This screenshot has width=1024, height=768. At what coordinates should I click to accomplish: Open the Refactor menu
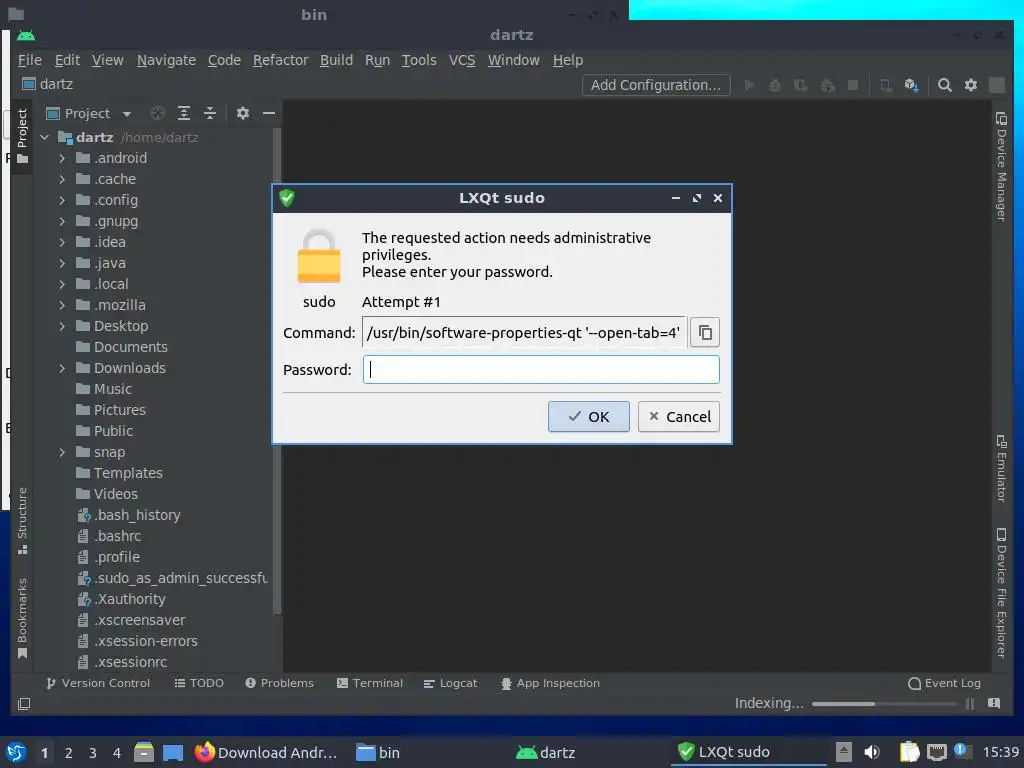[x=280, y=60]
